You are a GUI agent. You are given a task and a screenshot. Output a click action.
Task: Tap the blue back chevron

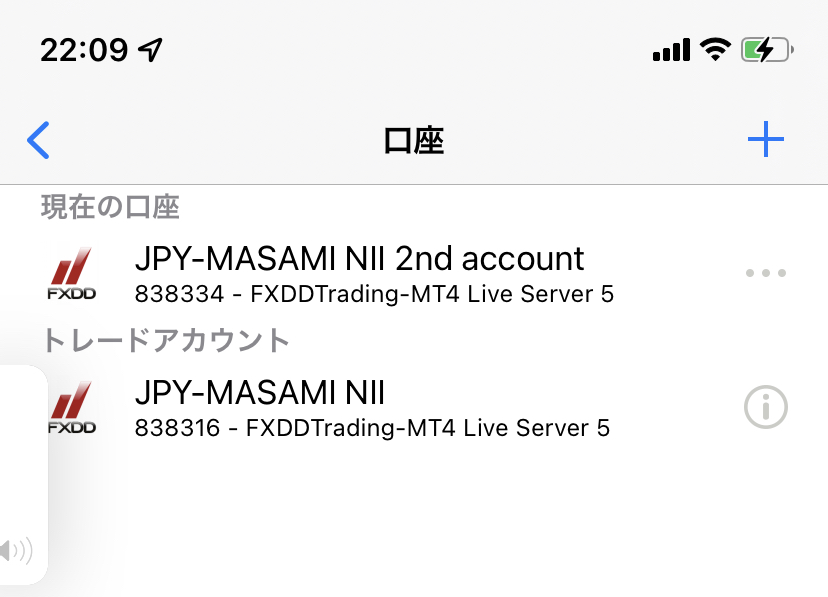(x=39, y=140)
